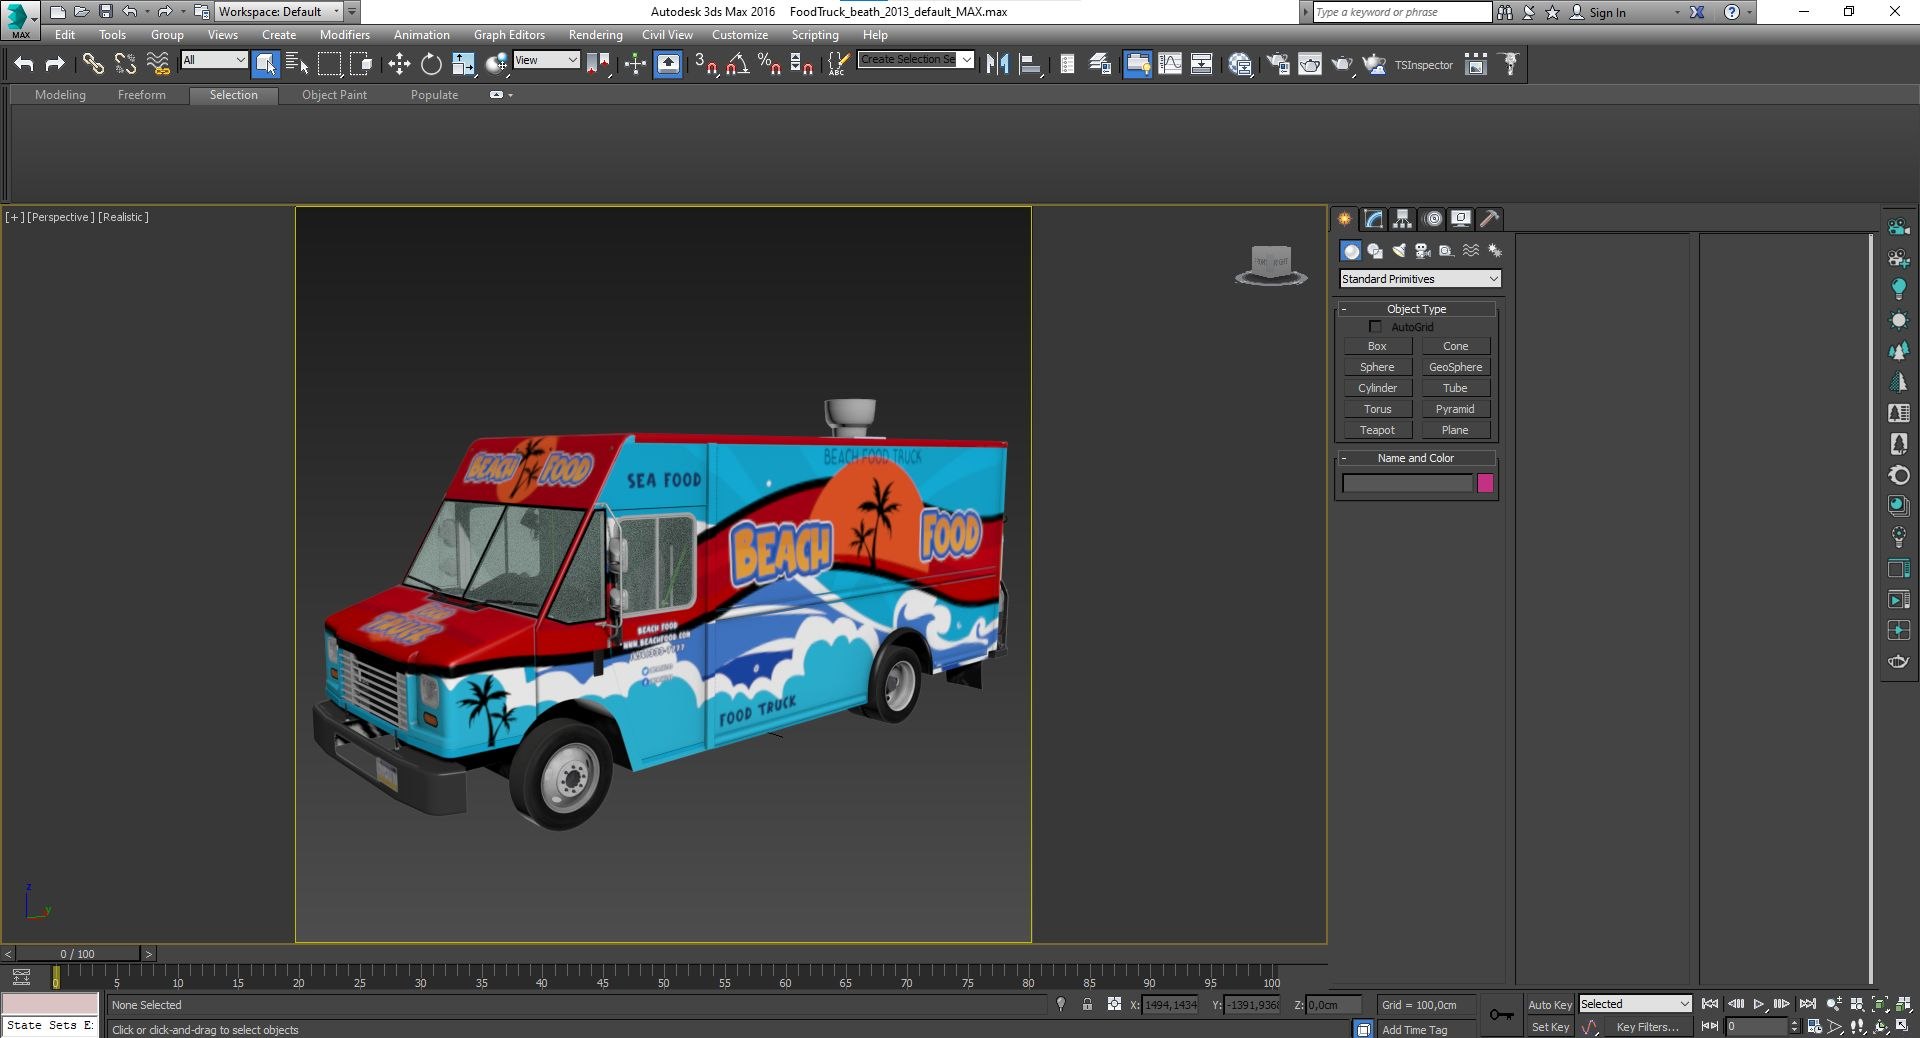Select the Rotate tool
Image resolution: width=1920 pixels, height=1038 pixels.
click(431, 65)
